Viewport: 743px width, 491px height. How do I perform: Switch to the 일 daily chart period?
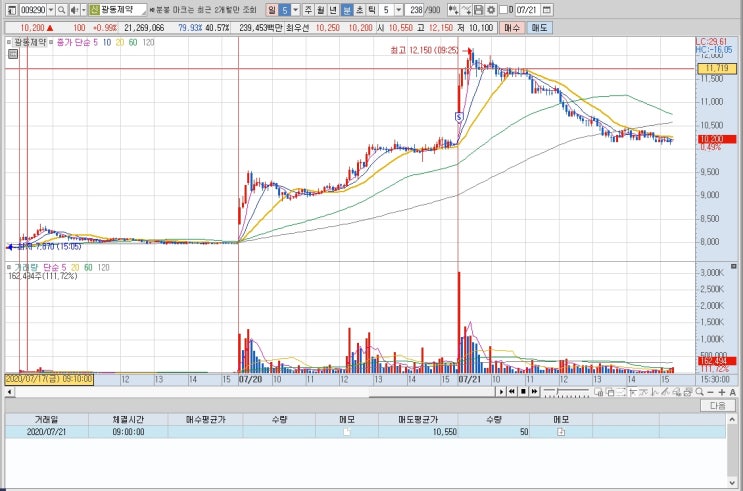(x=272, y=9)
